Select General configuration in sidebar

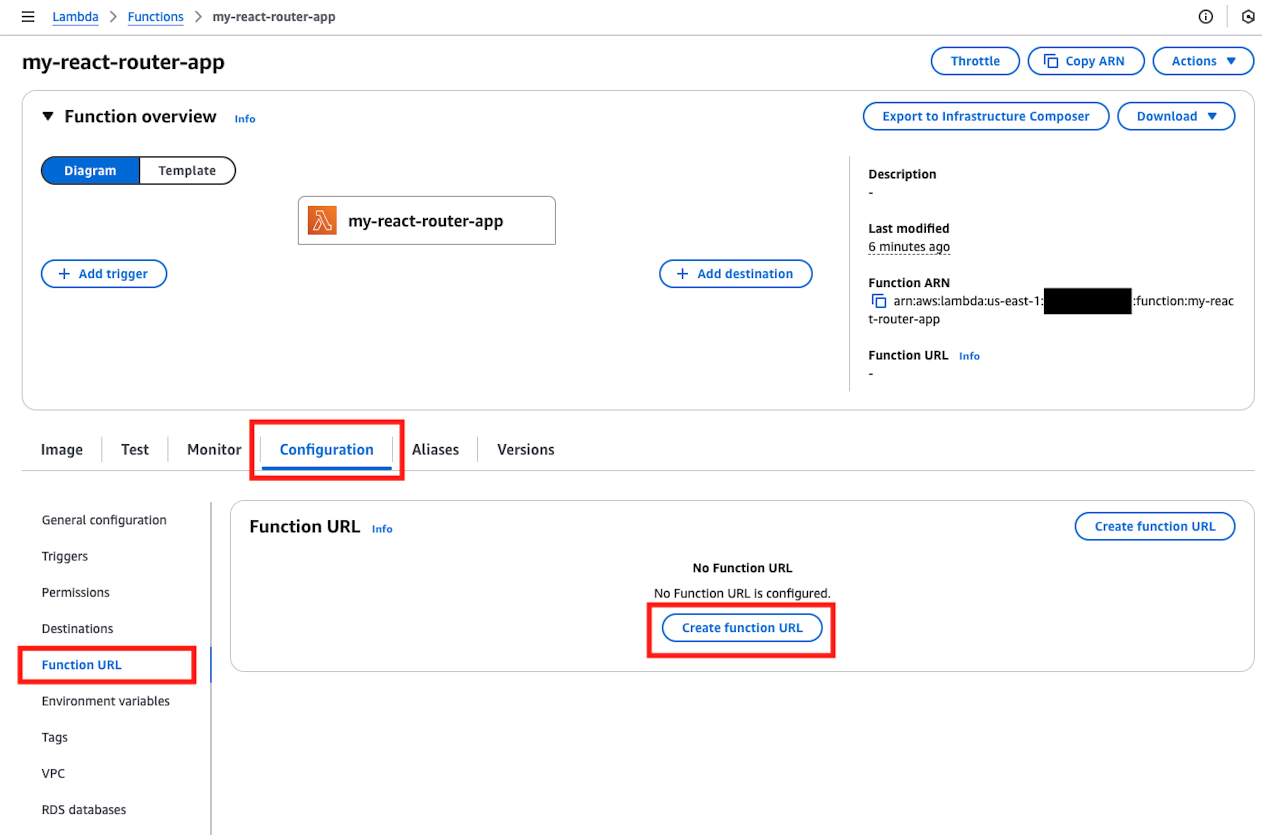tap(104, 520)
